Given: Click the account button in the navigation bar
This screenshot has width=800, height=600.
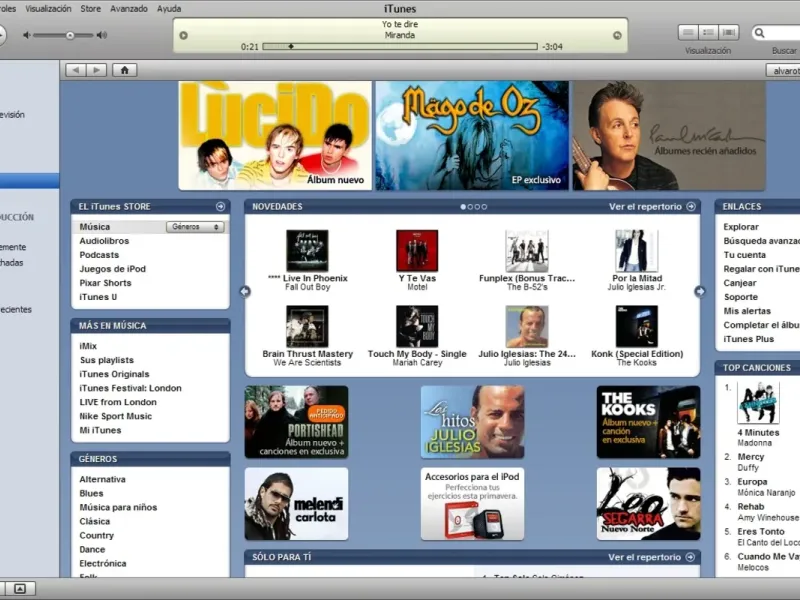Looking at the screenshot, I should (x=783, y=70).
